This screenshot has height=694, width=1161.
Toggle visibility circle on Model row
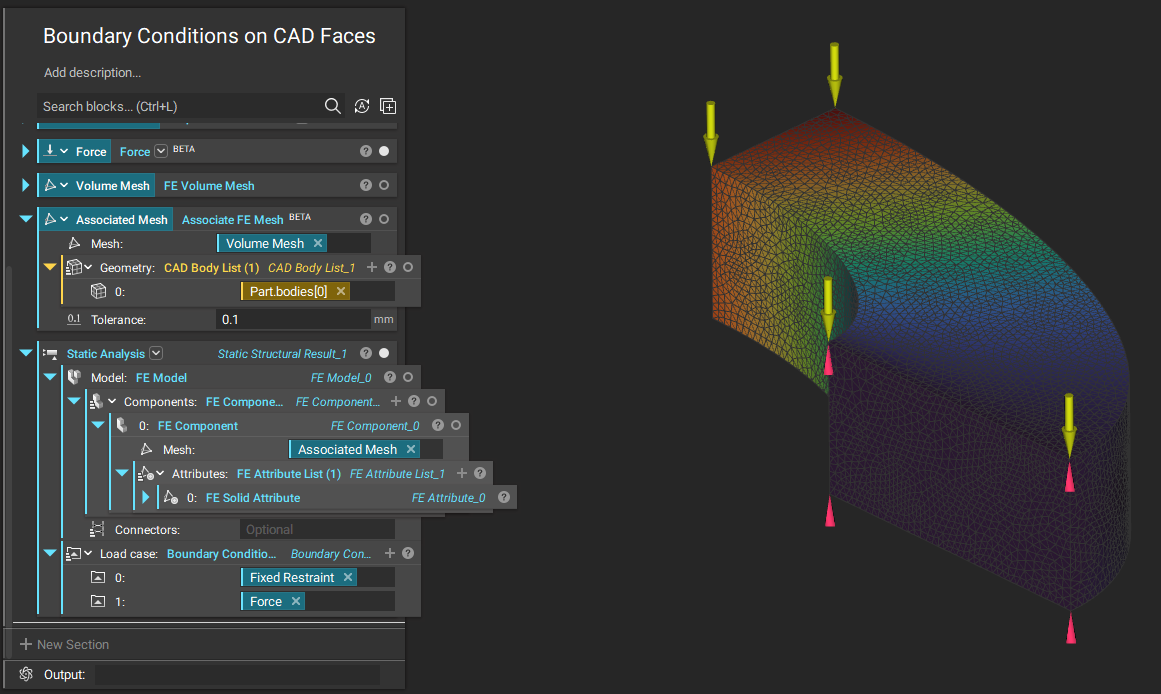pyautogui.click(x=408, y=377)
